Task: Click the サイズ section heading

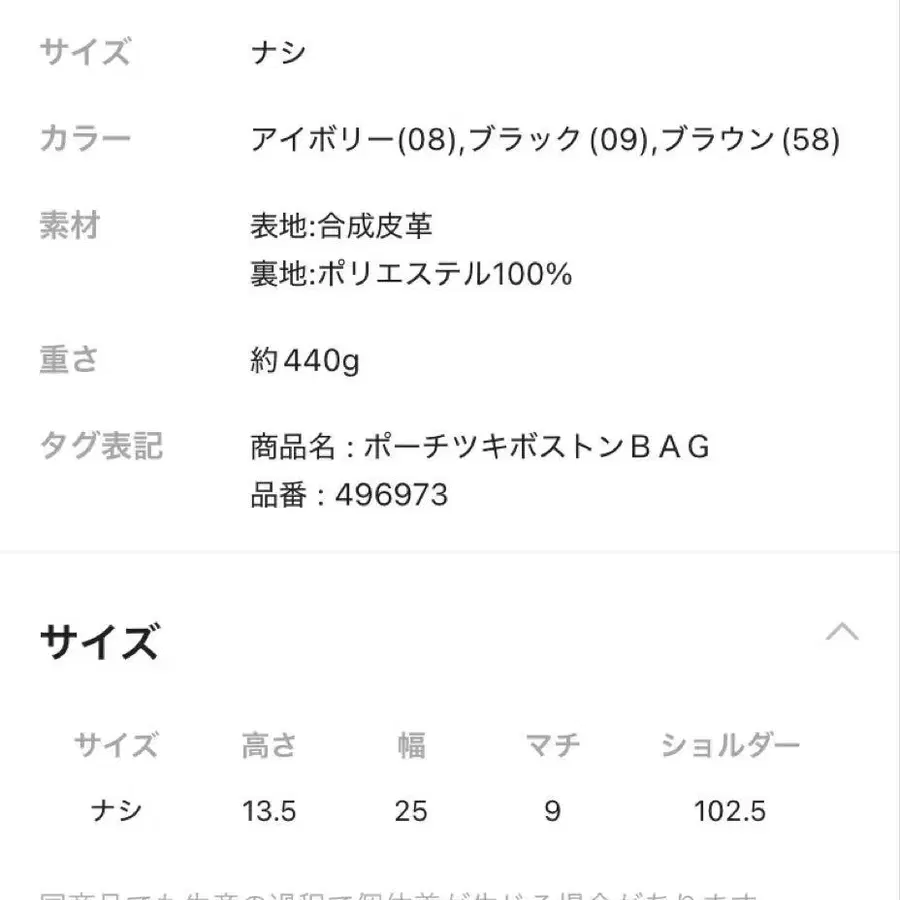Action: (x=98, y=641)
